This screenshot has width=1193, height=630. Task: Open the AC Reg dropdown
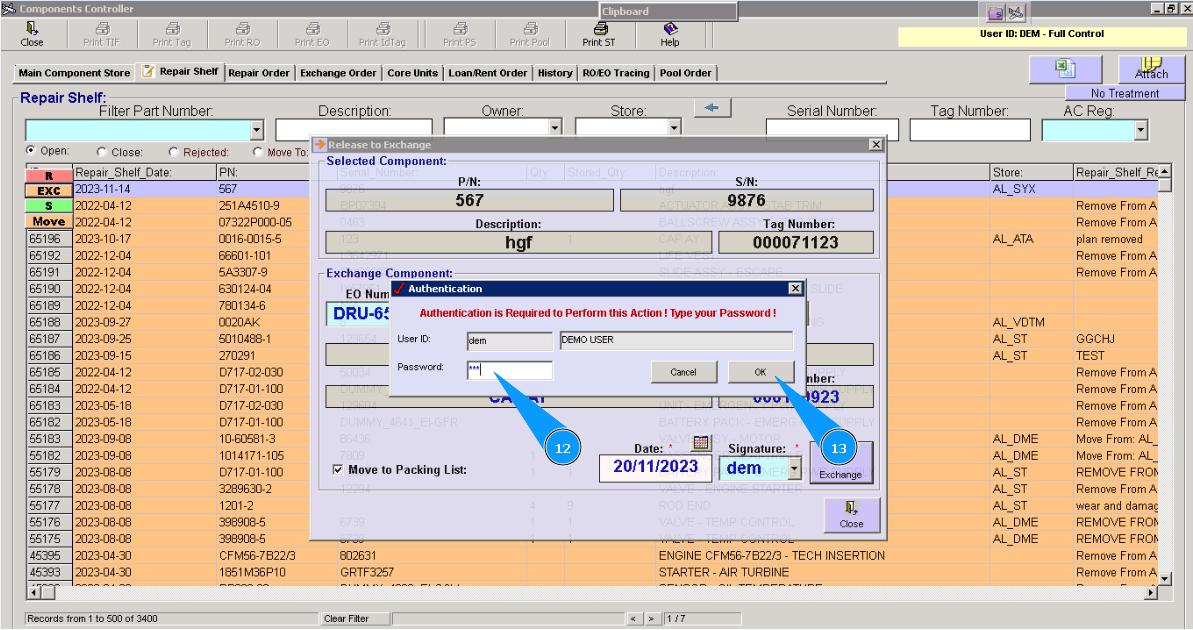[1141, 130]
